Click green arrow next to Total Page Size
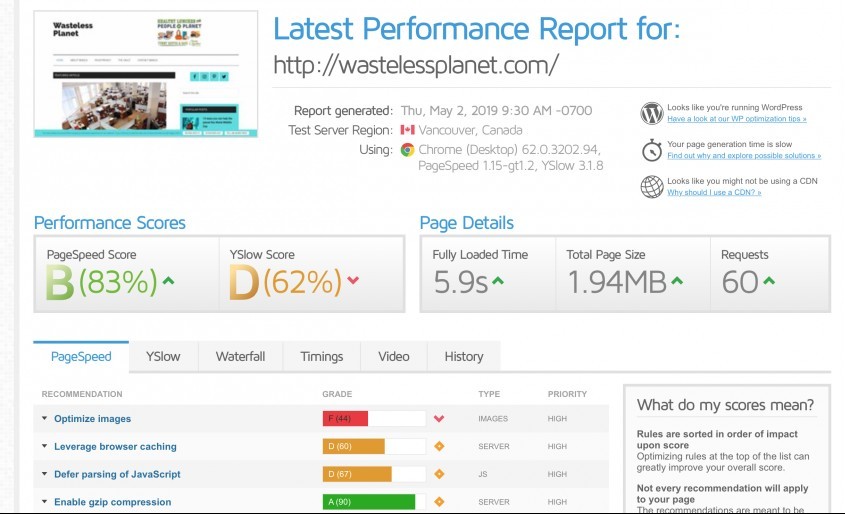 tap(677, 280)
